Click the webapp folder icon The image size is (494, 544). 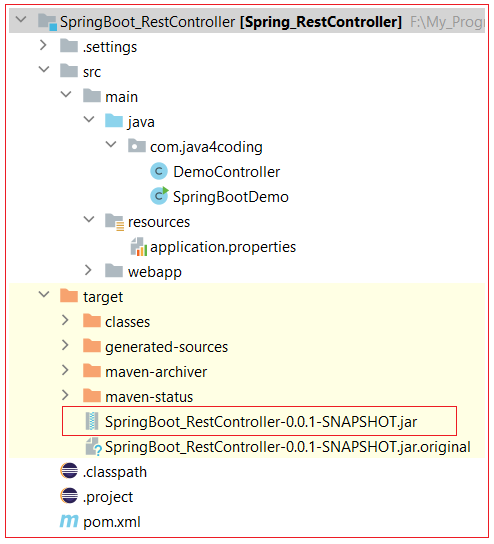[x=114, y=271]
